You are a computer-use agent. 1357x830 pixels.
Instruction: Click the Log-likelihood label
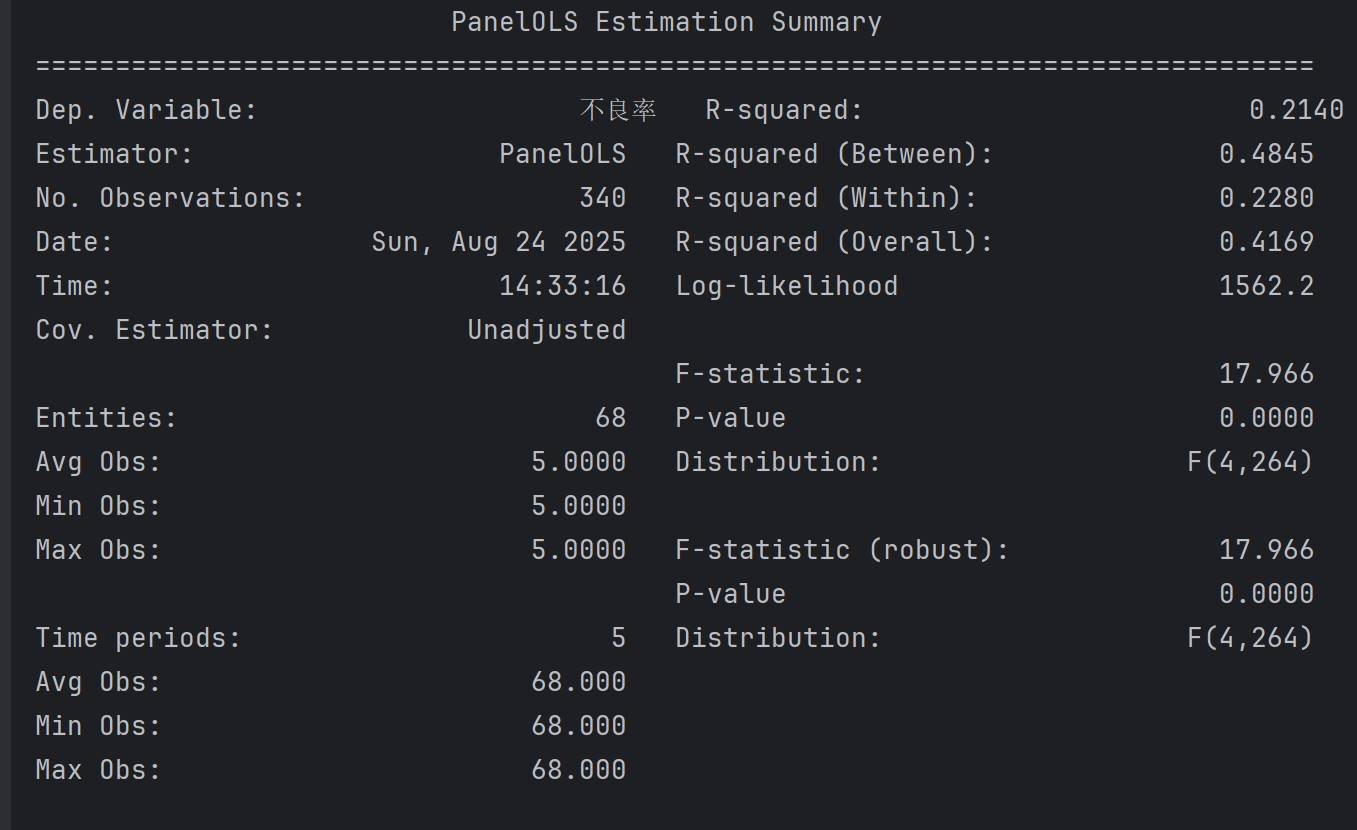pyautogui.click(x=786, y=286)
